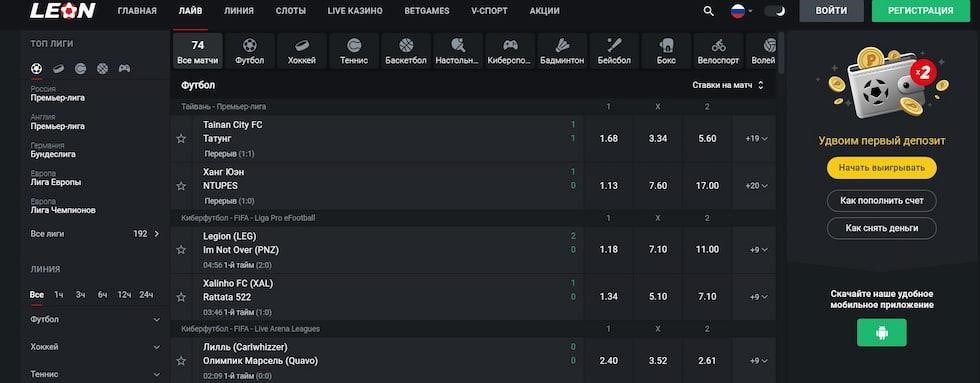Expand Все лиги 192 list
This screenshot has height=383, width=980.
click(x=94, y=234)
